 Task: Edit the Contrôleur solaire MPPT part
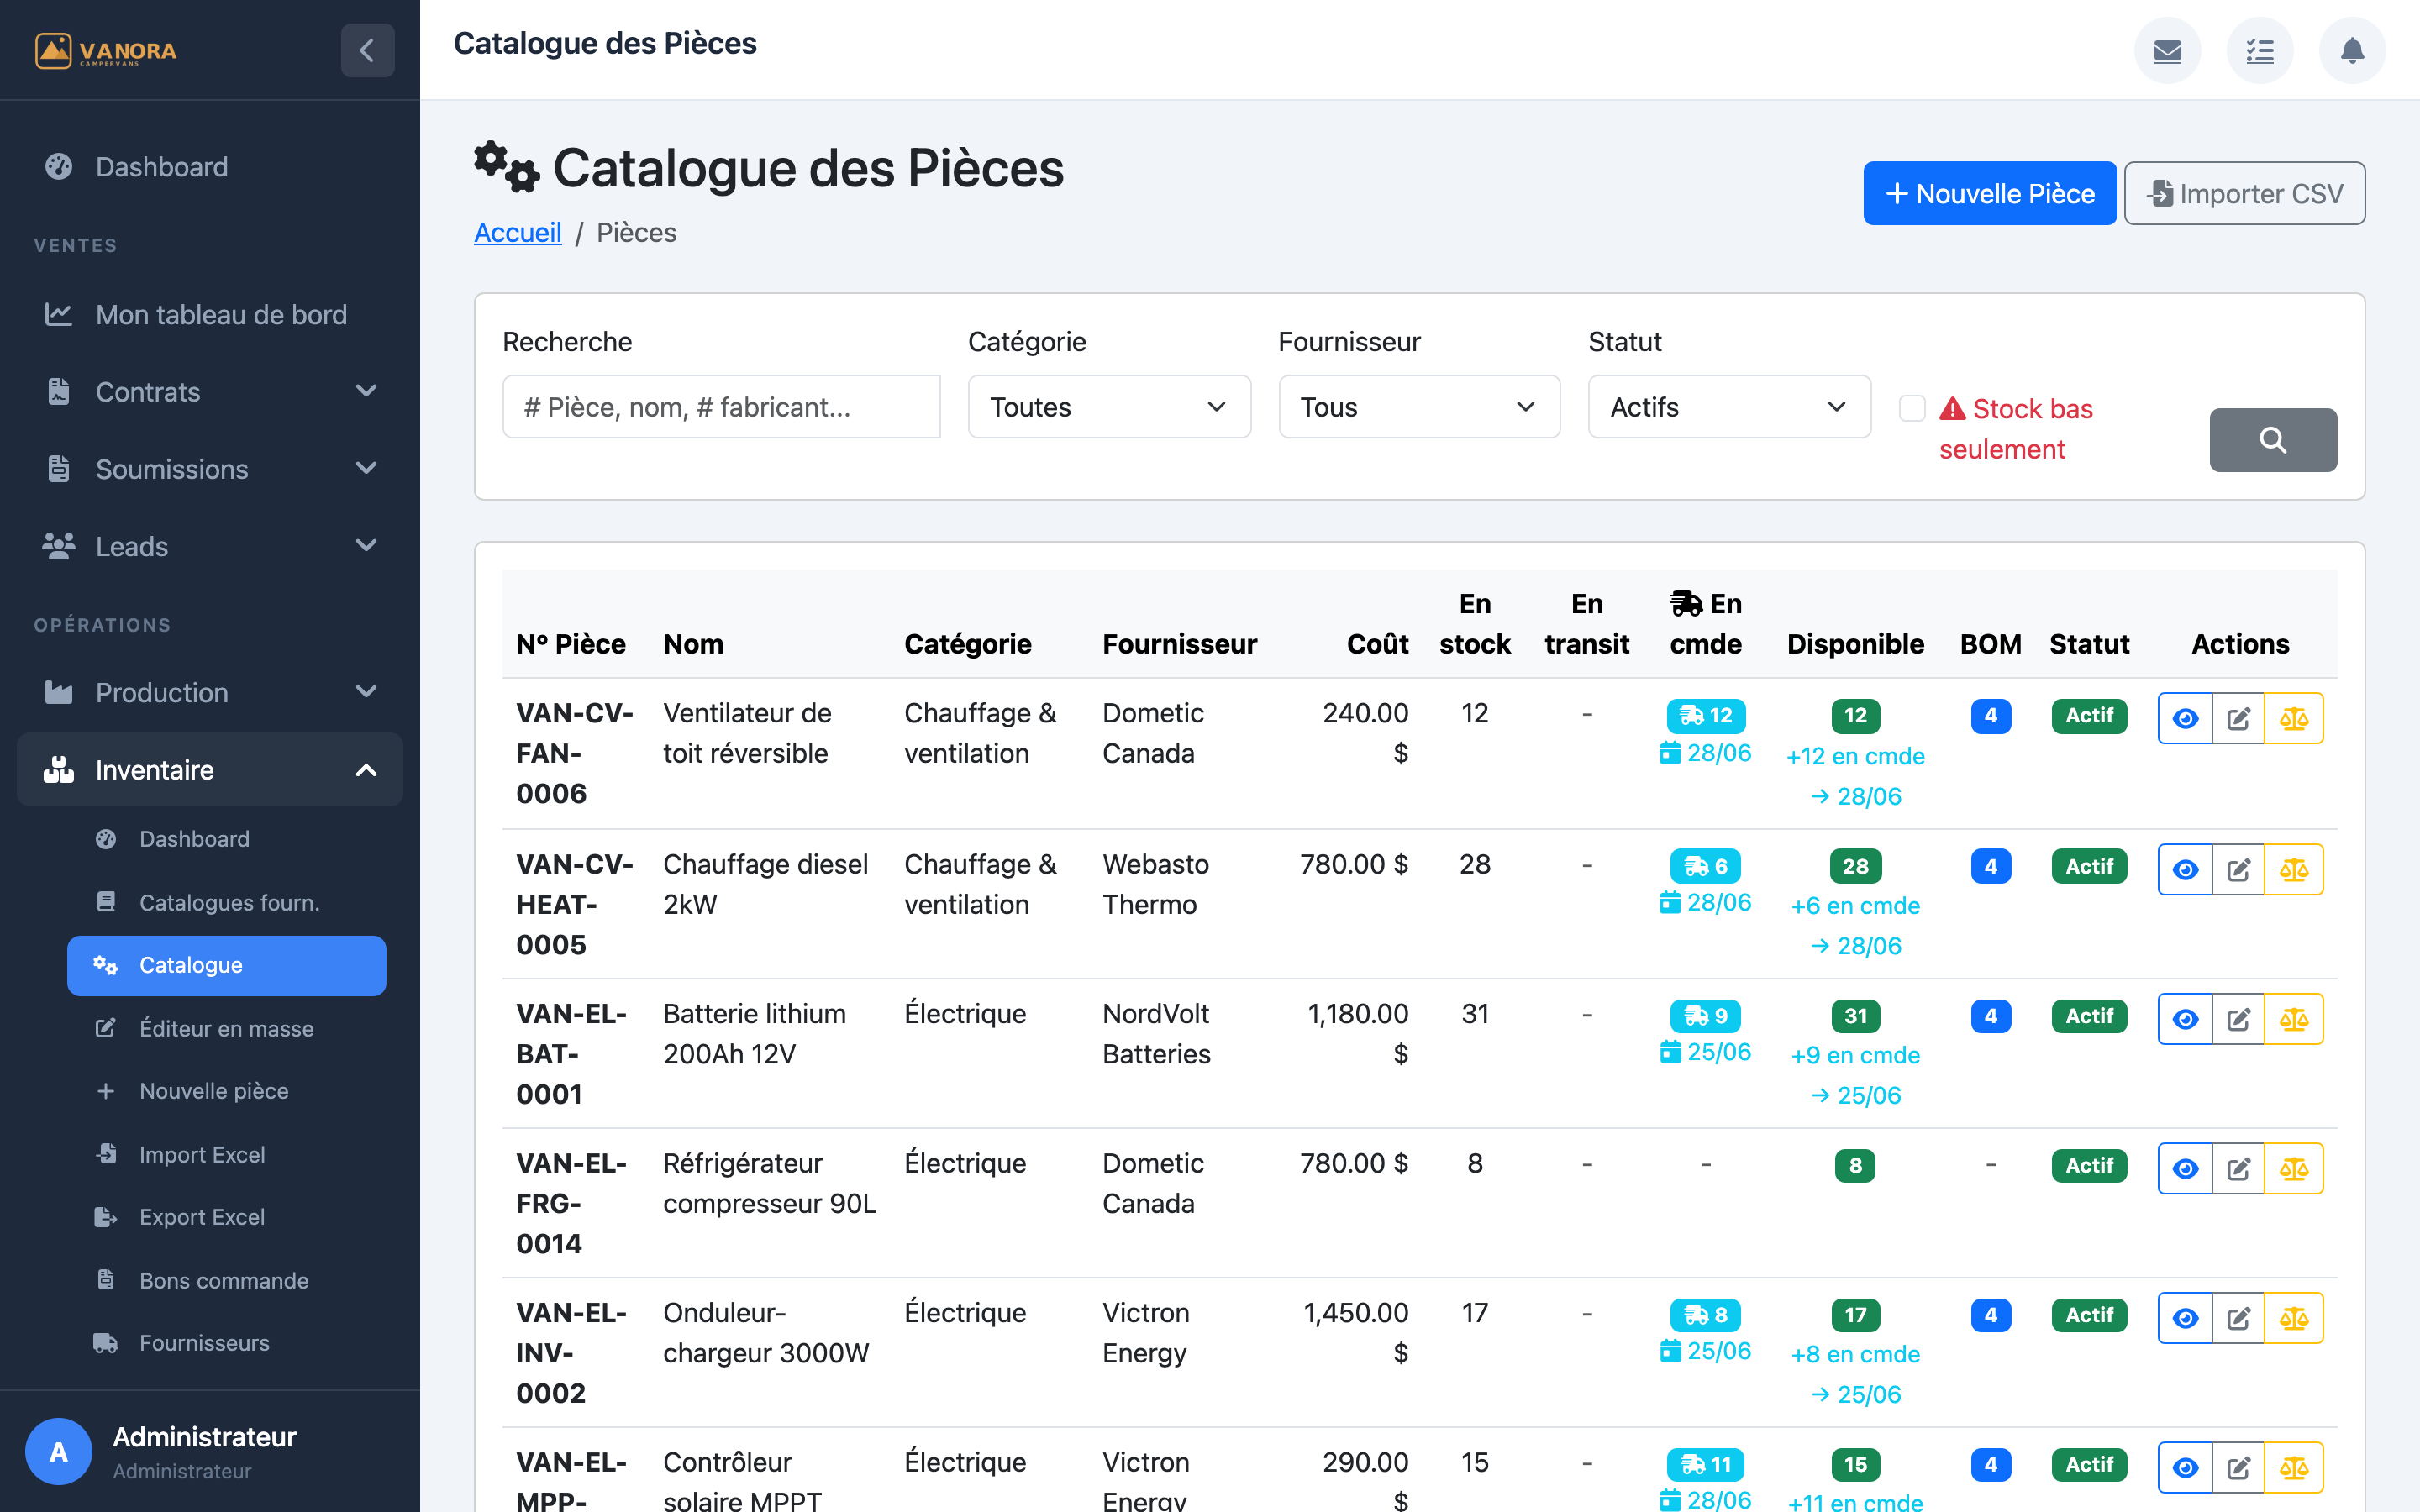click(2238, 1467)
